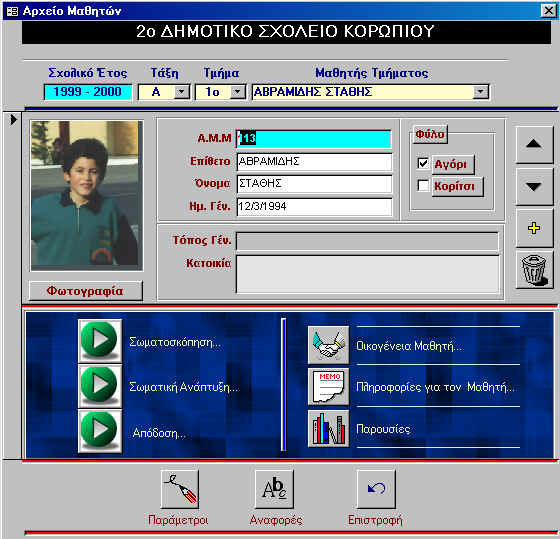Click the green play icon for Σωματοσκόπηση
560x539 pixels.
tap(100, 341)
